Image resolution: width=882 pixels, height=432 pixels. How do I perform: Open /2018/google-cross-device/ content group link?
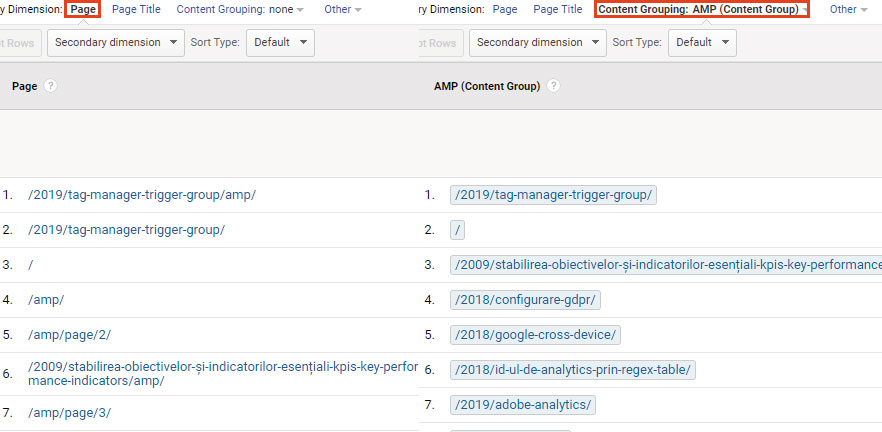pyautogui.click(x=535, y=335)
